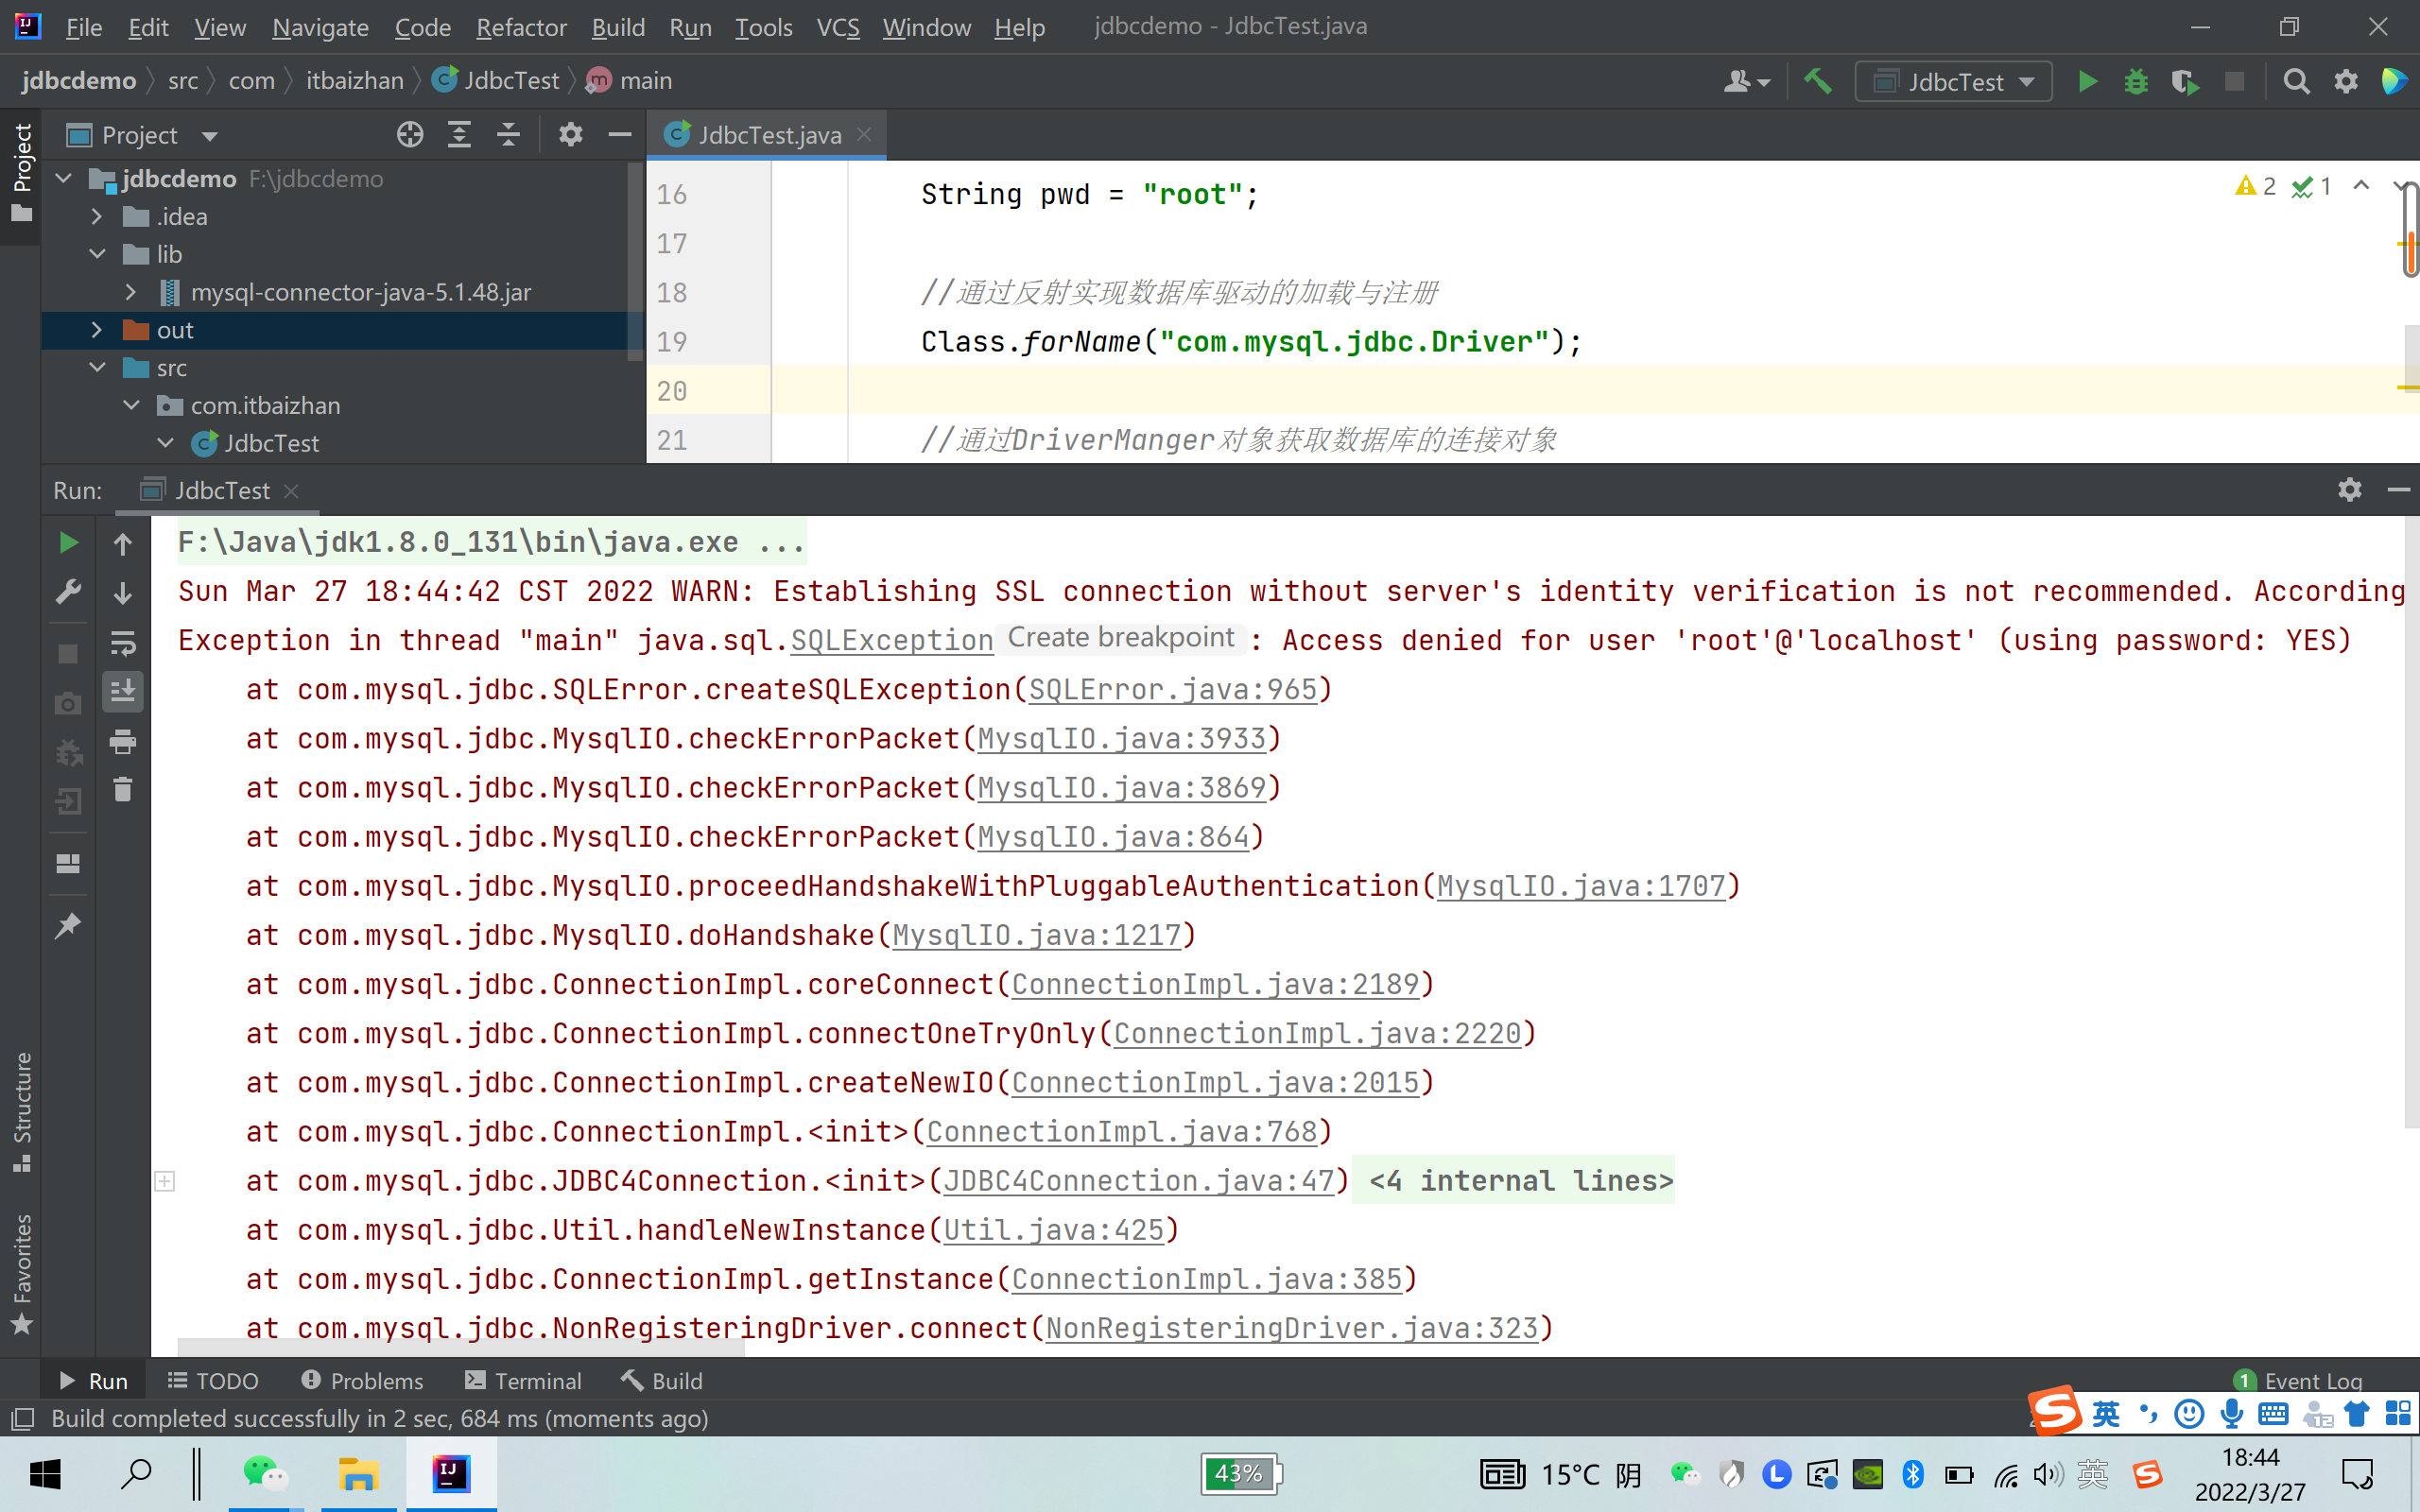Expand the .idea folder

[97, 216]
